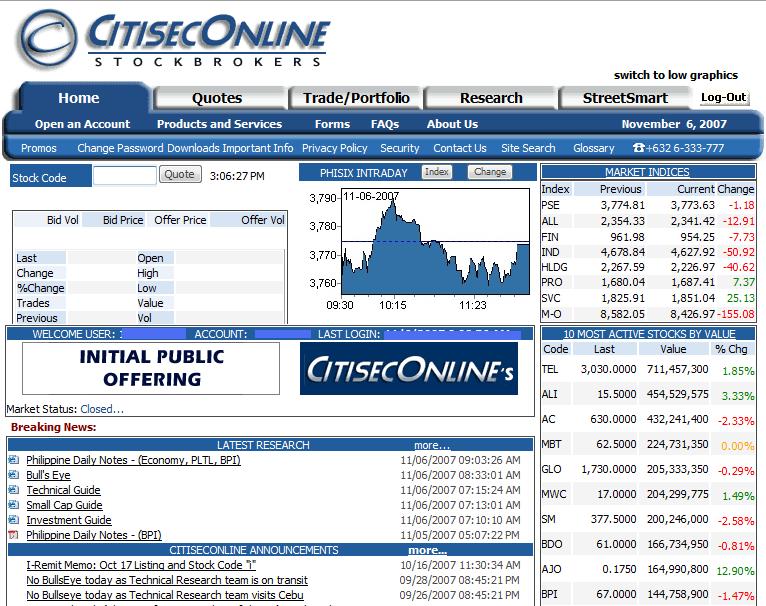Open the Quotes tab
The height and width of the screenshot is (606, 766).
[217, 98]
